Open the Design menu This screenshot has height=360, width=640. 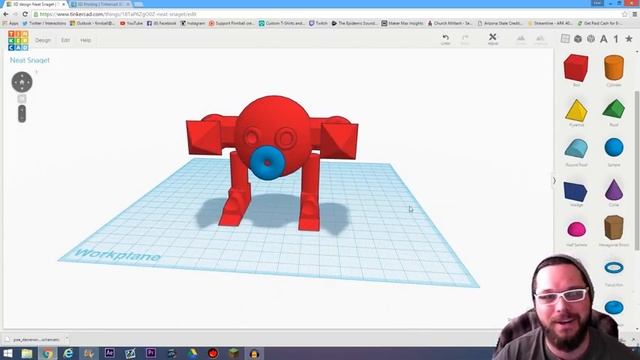click(x=43, y=40)
